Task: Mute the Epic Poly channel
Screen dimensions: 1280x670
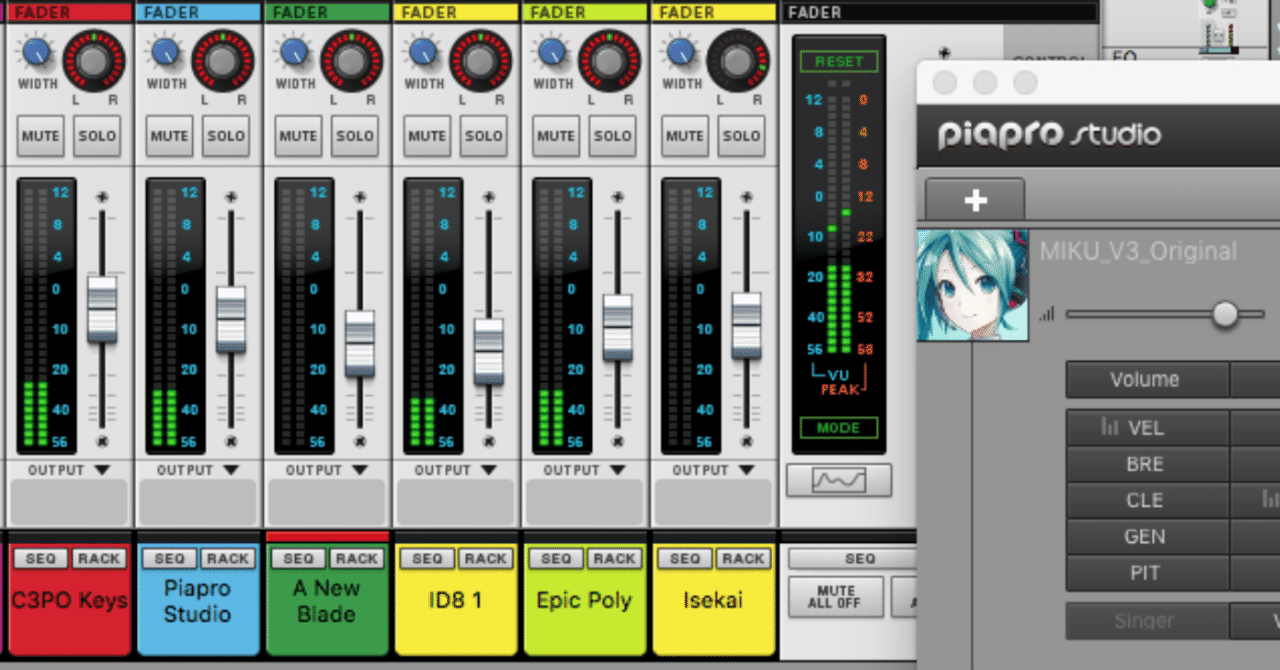Action: point(556,136)
